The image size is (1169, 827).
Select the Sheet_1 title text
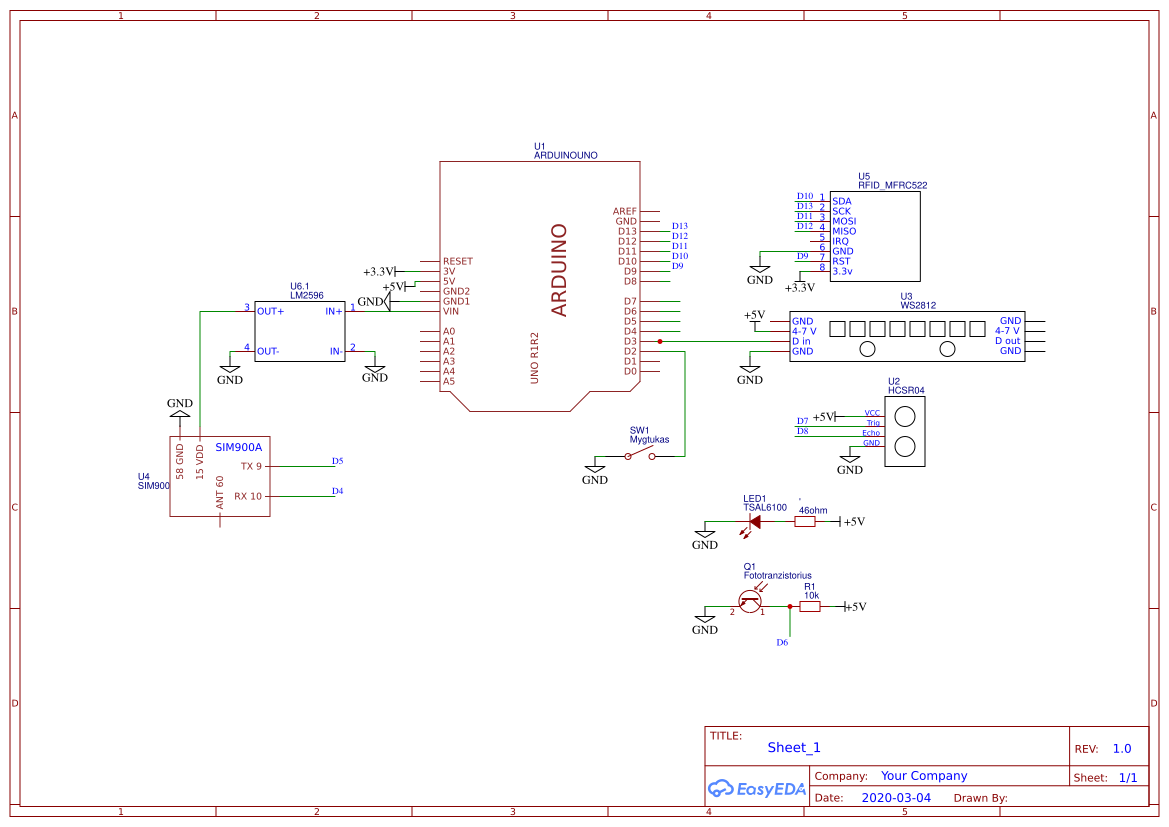tap(793, 747)
